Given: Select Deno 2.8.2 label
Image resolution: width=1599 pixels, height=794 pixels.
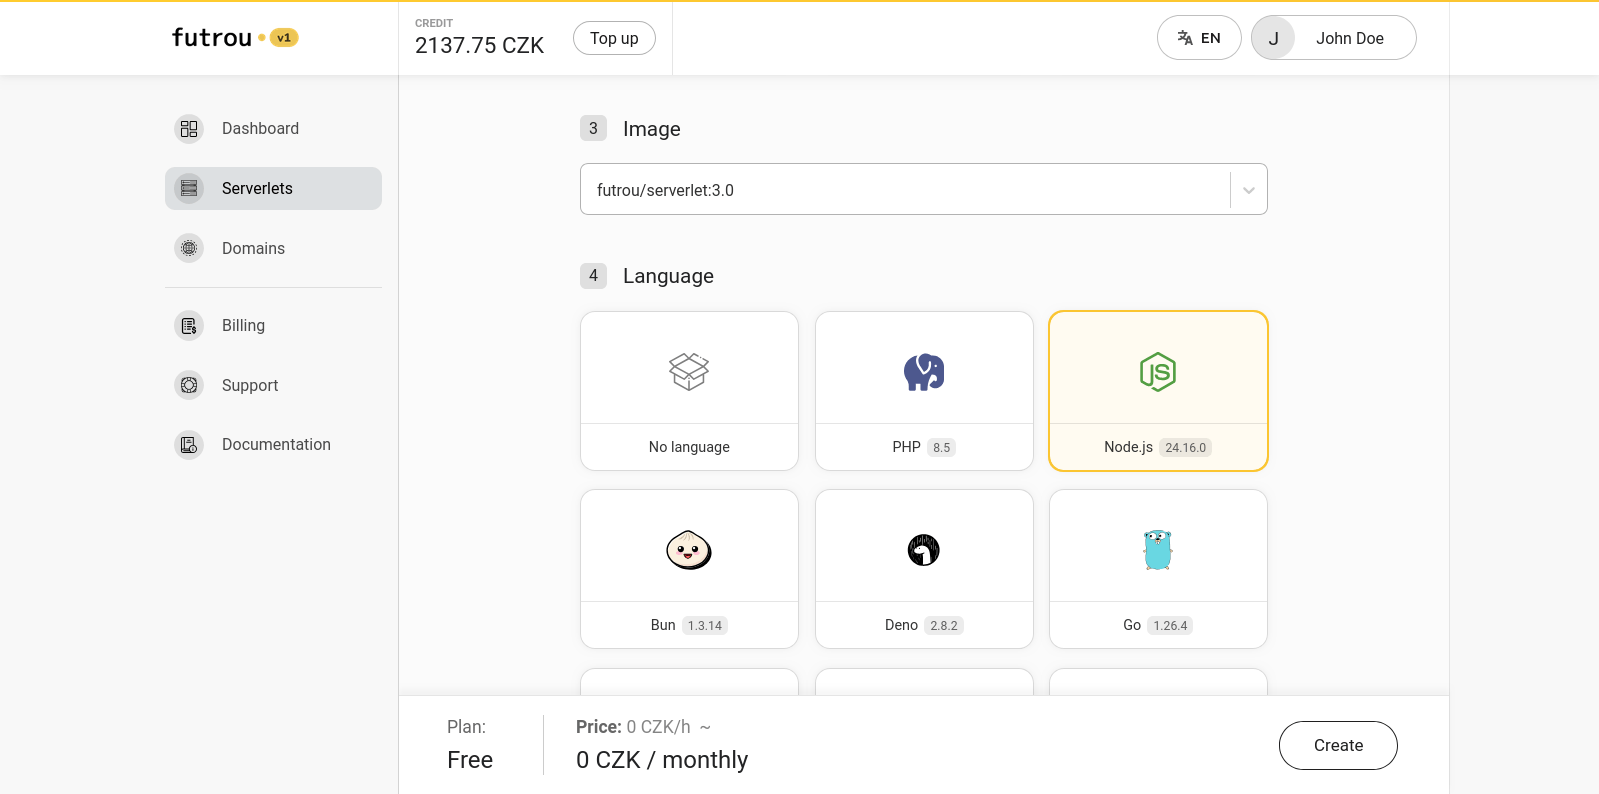Looking at the screenshot, I should tap(924, 625).
